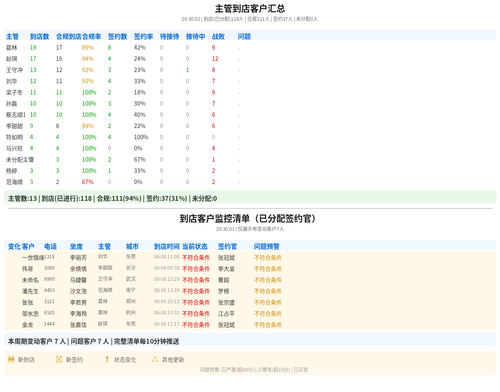The image size is (500, 392).
Task: Click the green summary bar starting 主管数:13
Action: click(x=250, y=198)
